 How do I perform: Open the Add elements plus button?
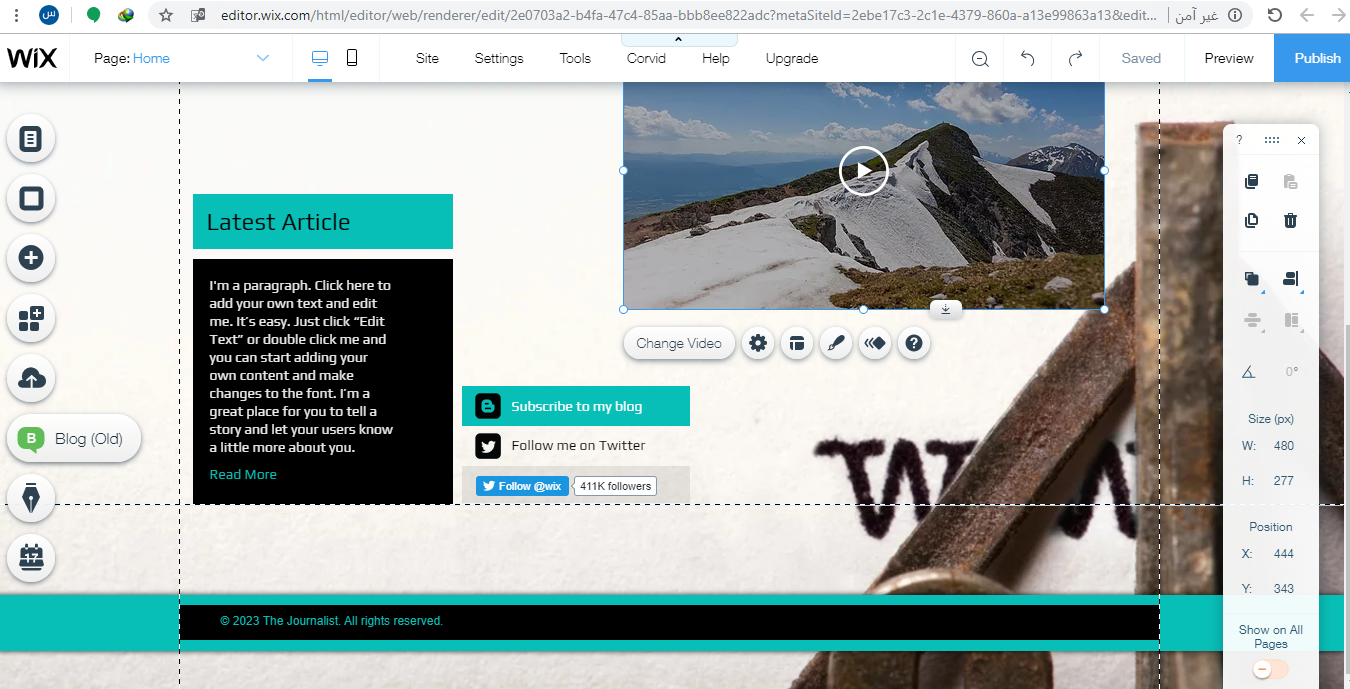point(31,258)
